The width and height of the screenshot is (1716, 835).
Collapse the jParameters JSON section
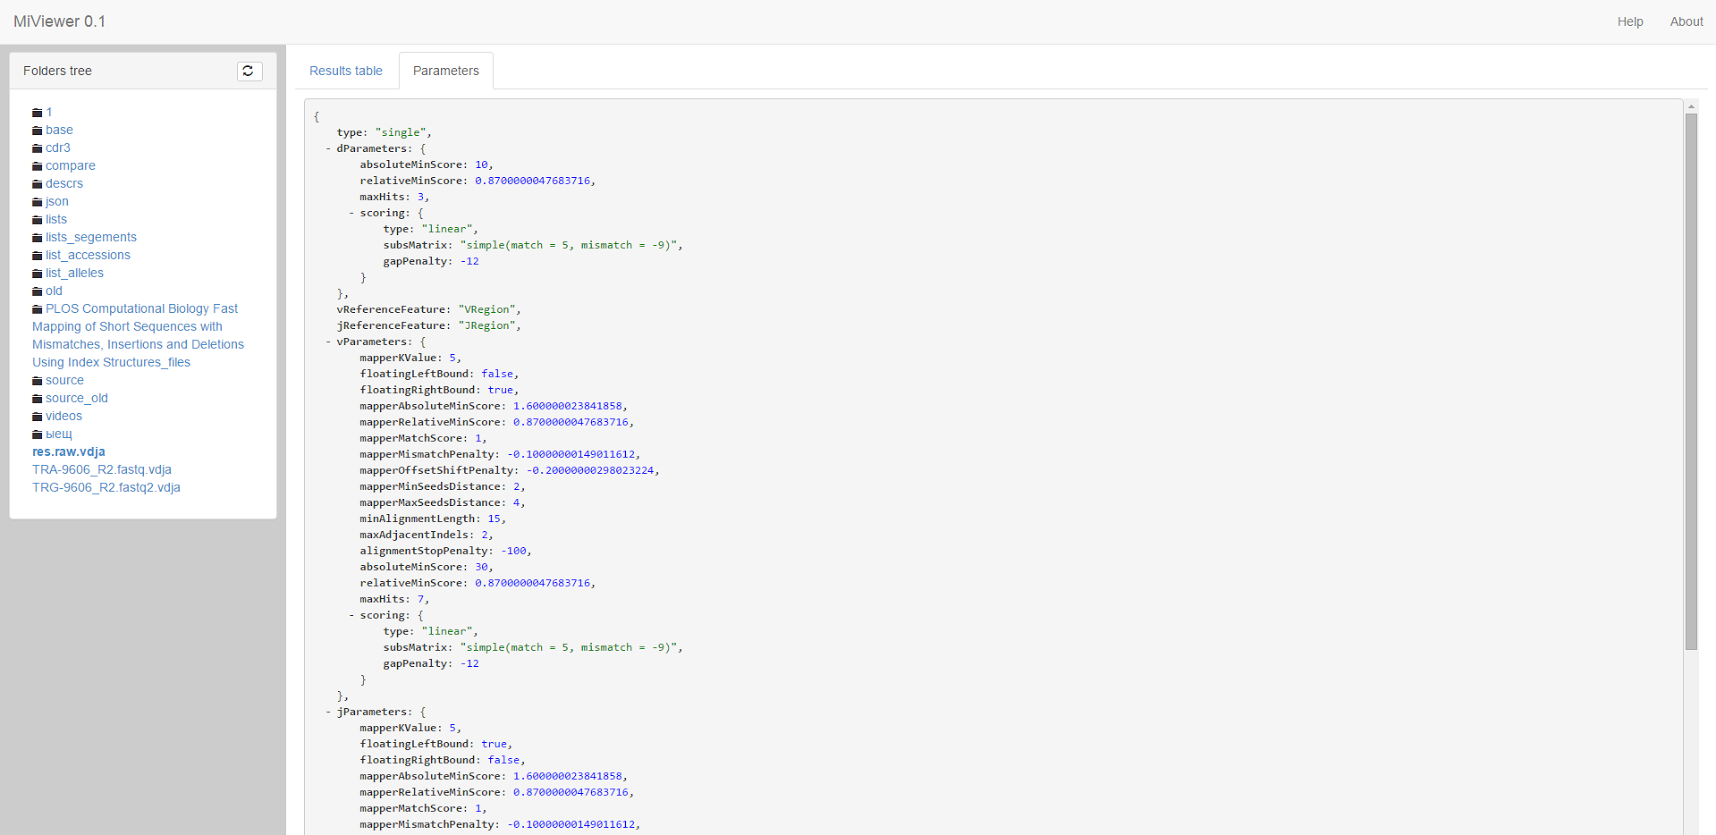tap(328, 712)
